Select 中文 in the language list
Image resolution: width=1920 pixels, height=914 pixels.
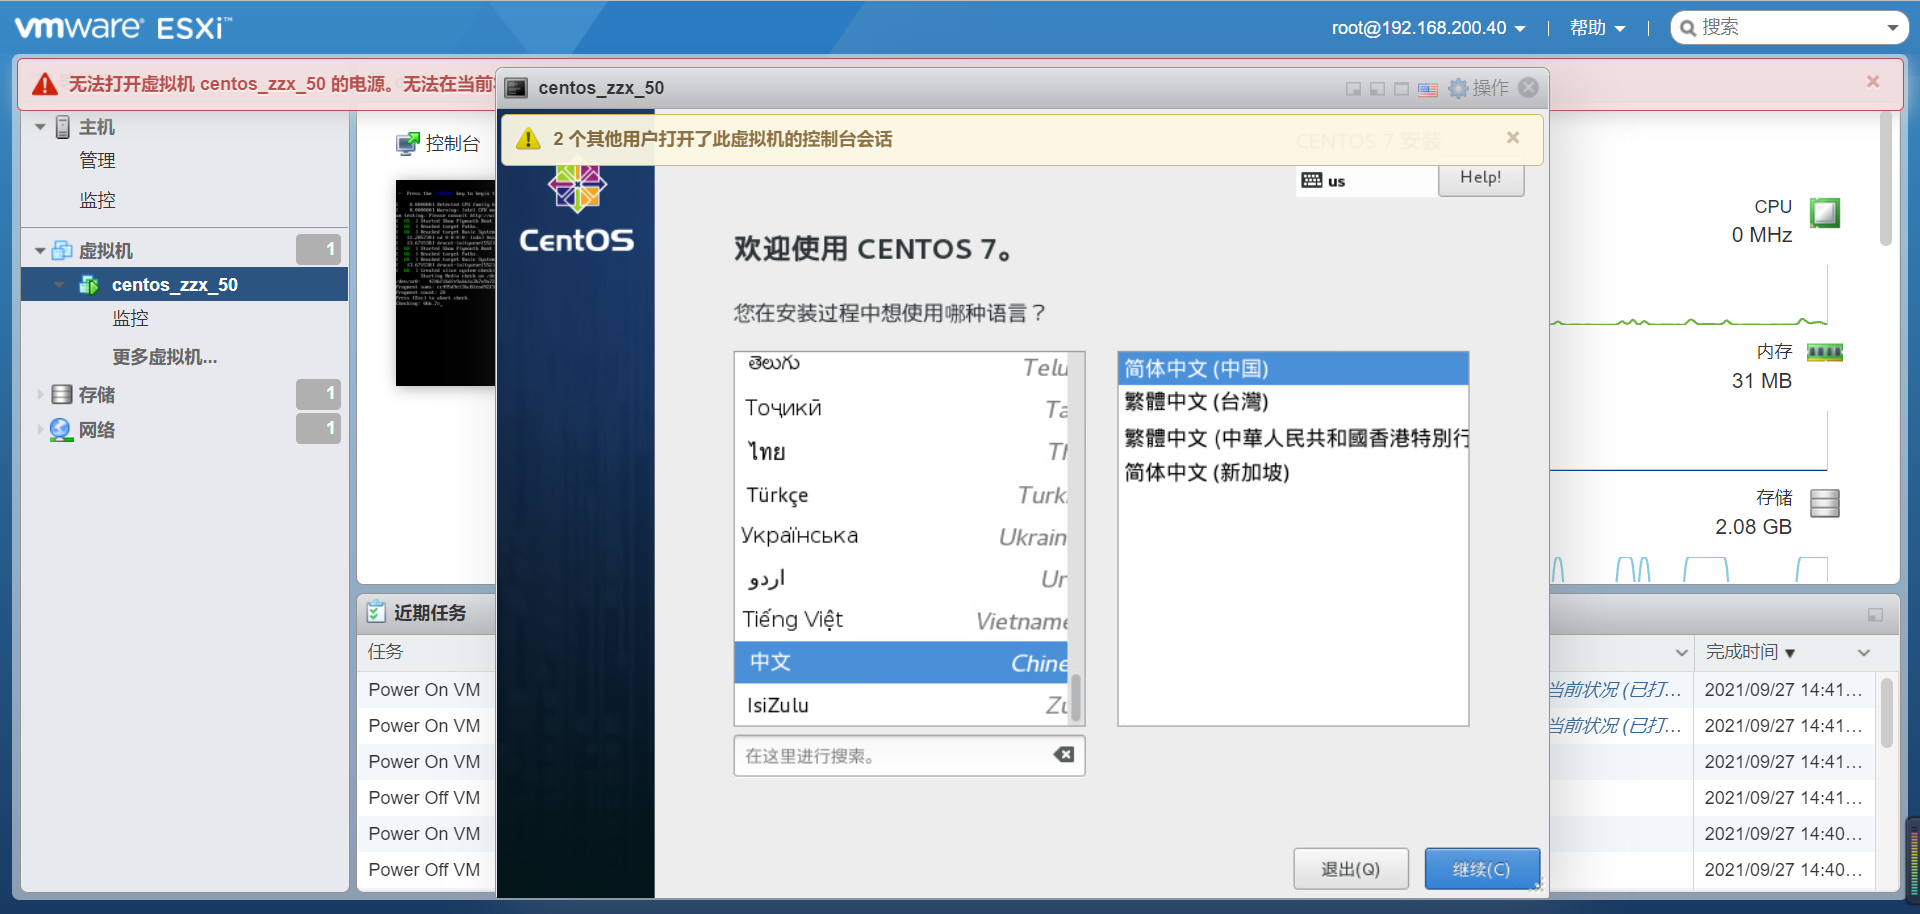click(901, 662)
